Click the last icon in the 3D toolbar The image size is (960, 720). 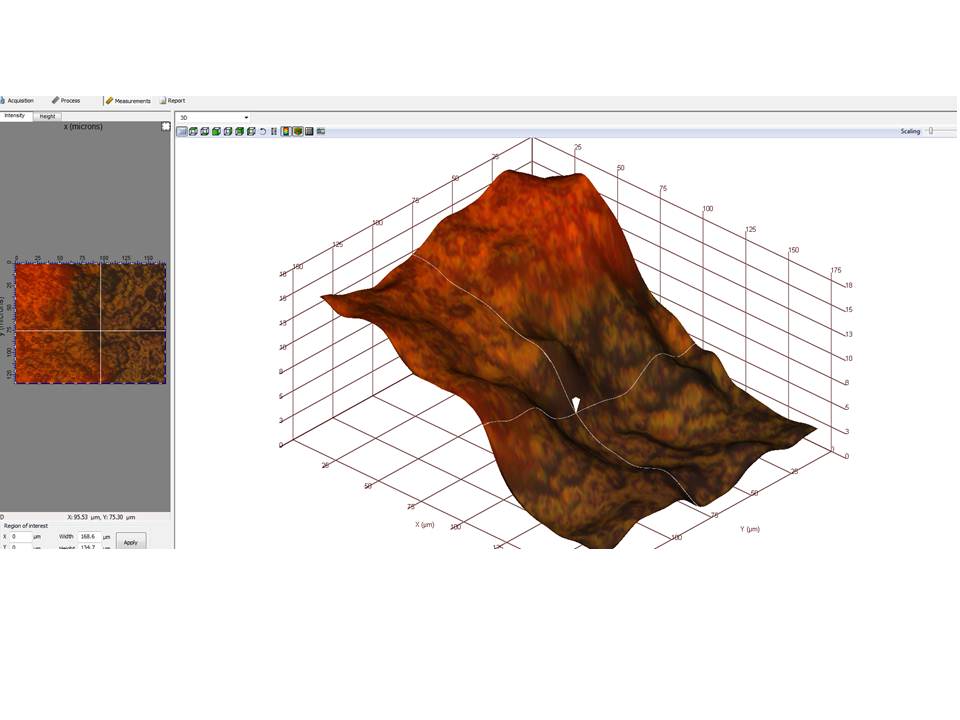pyautogui.click(x=321, y=131)
